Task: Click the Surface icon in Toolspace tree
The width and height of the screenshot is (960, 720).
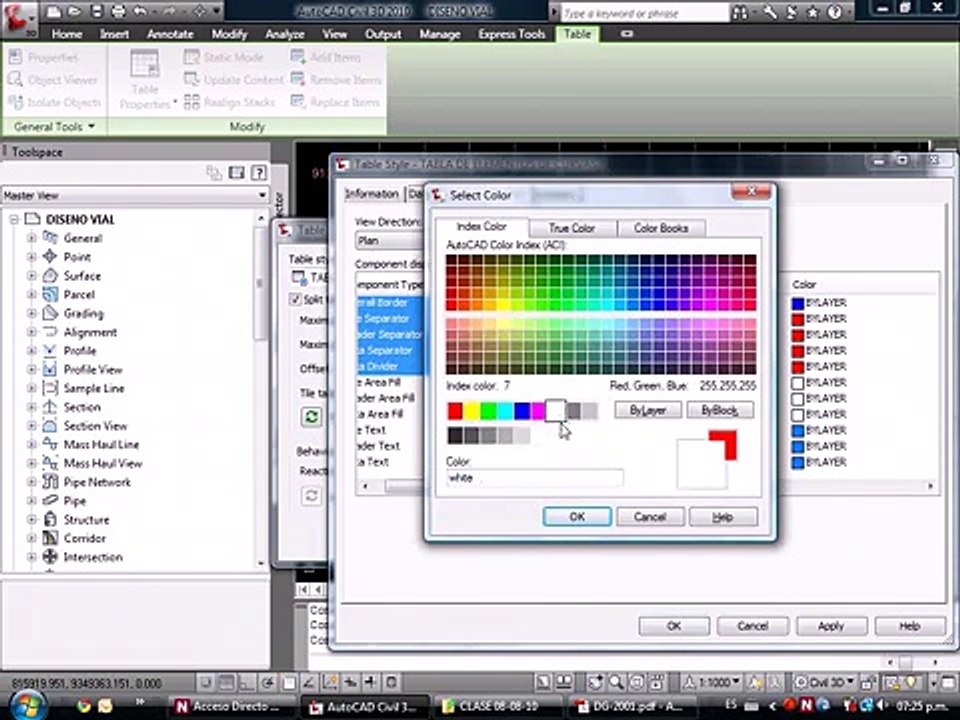Action: pyautogui.click(x=50, y=276)
